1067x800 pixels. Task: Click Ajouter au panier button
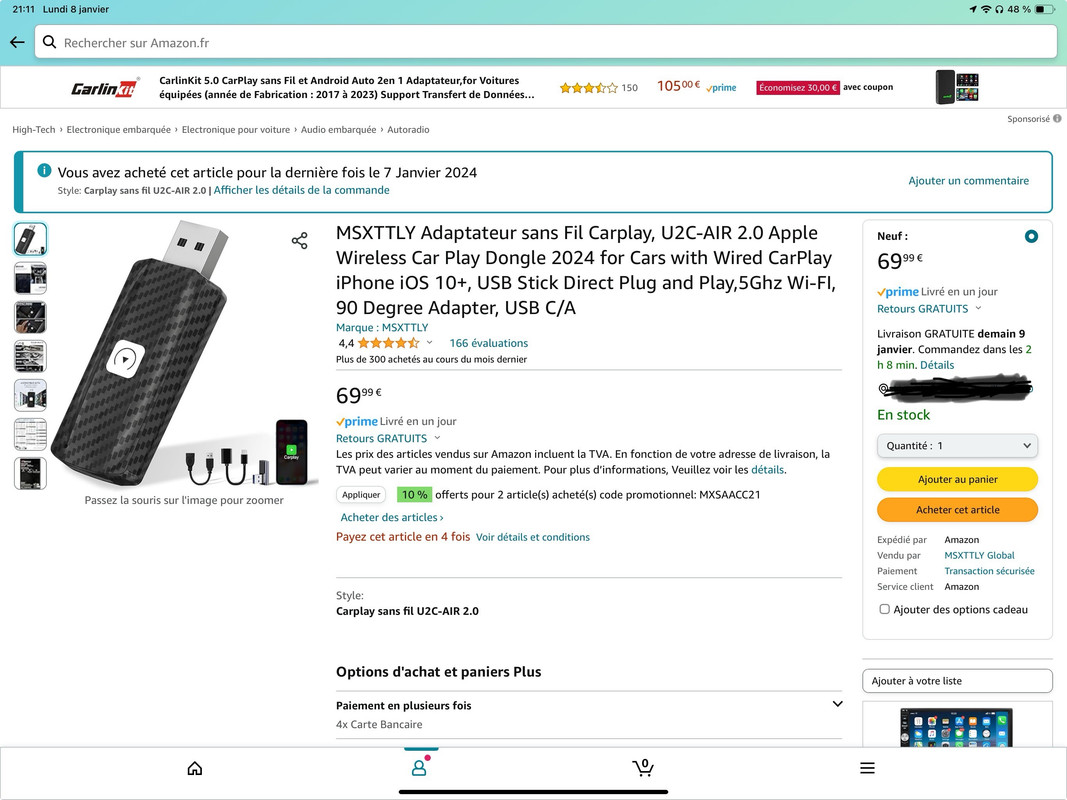click(x=957, y=479)
